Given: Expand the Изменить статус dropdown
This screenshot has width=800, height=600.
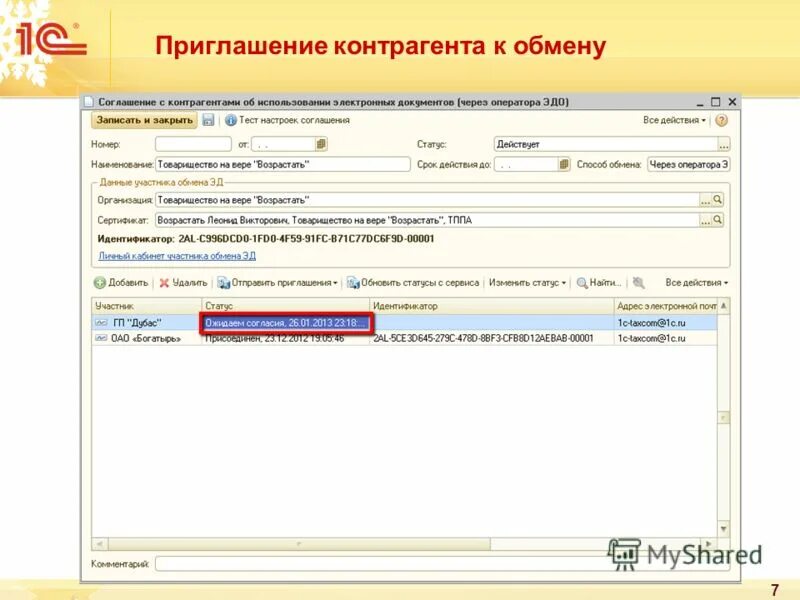Looking at the screenshot, I should (x=564, y=281).
